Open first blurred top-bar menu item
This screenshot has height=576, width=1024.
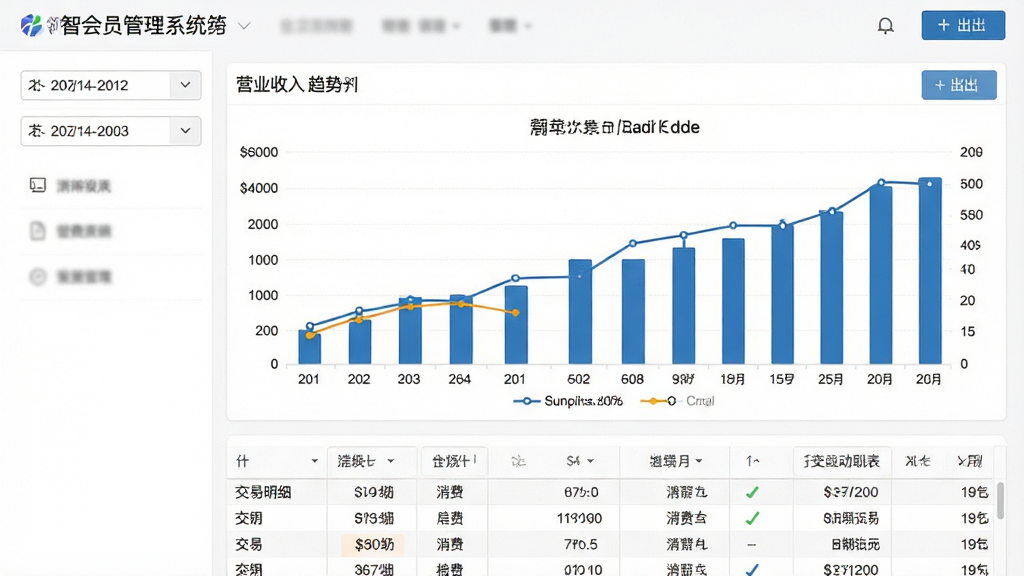coord(317,25)
